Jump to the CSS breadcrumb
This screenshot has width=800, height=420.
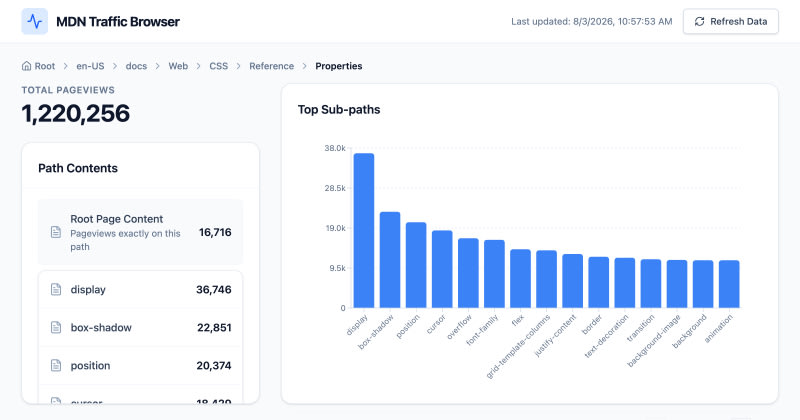pos(218,66)
